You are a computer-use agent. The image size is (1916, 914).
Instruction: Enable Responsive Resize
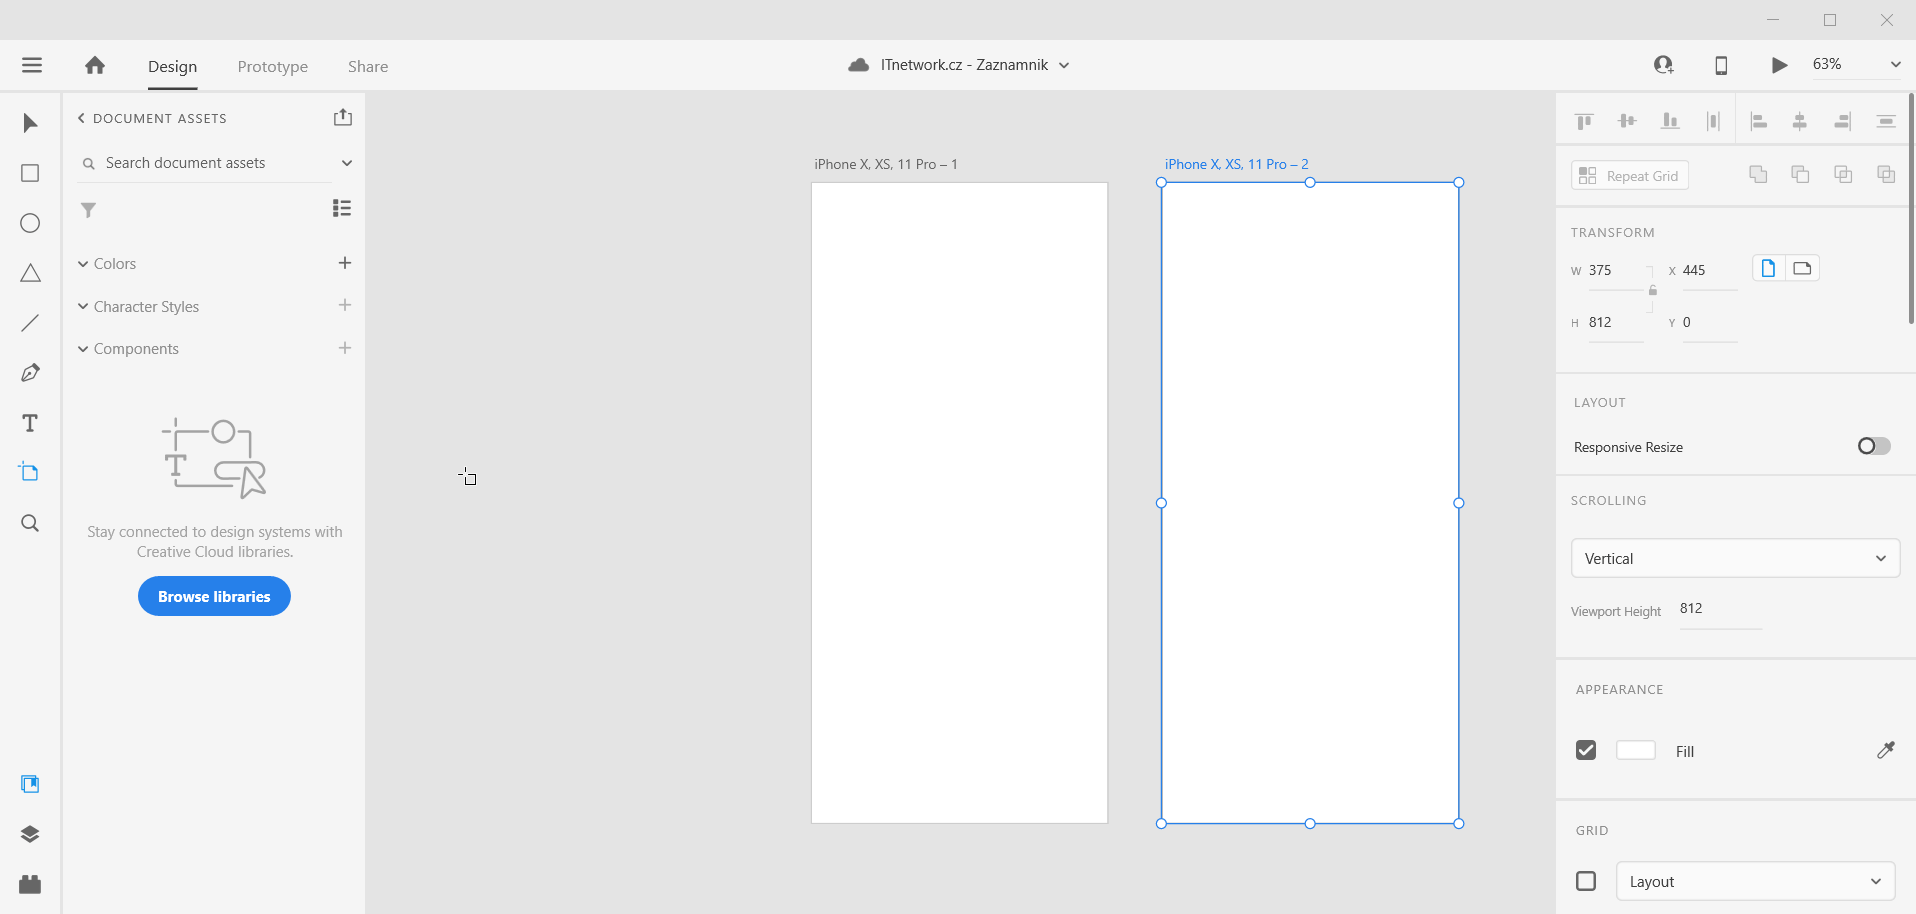pos(1873,446)
